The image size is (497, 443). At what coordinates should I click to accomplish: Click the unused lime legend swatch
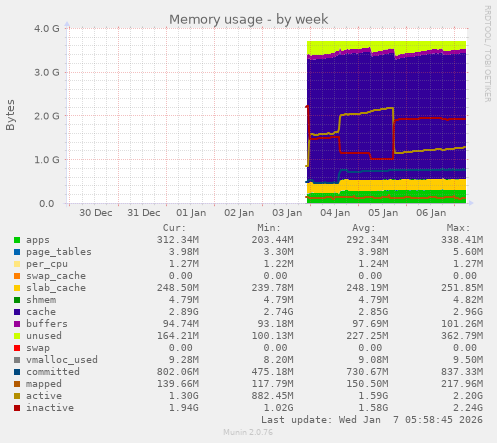(x=17, y=336)
